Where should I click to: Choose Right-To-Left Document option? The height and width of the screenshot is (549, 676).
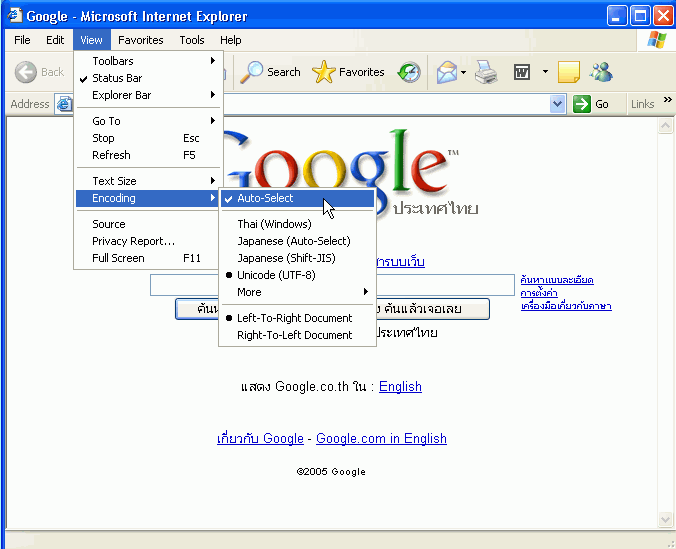point(294,335)
